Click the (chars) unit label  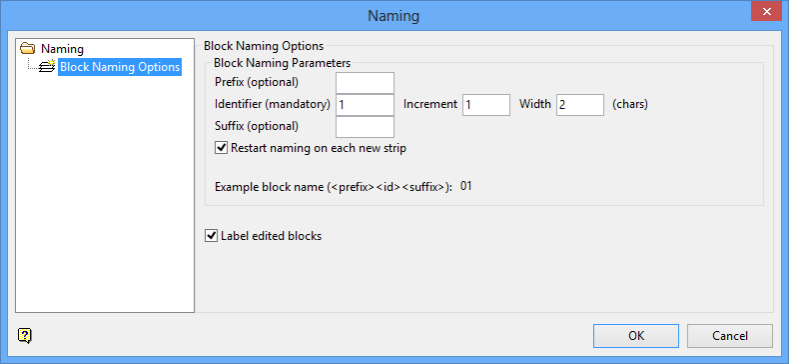(x=630, y=104)
